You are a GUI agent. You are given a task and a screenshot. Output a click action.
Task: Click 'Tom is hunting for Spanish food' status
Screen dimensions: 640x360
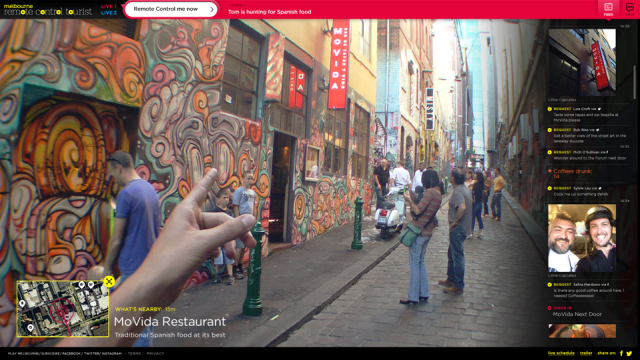[x=269, y=12]
